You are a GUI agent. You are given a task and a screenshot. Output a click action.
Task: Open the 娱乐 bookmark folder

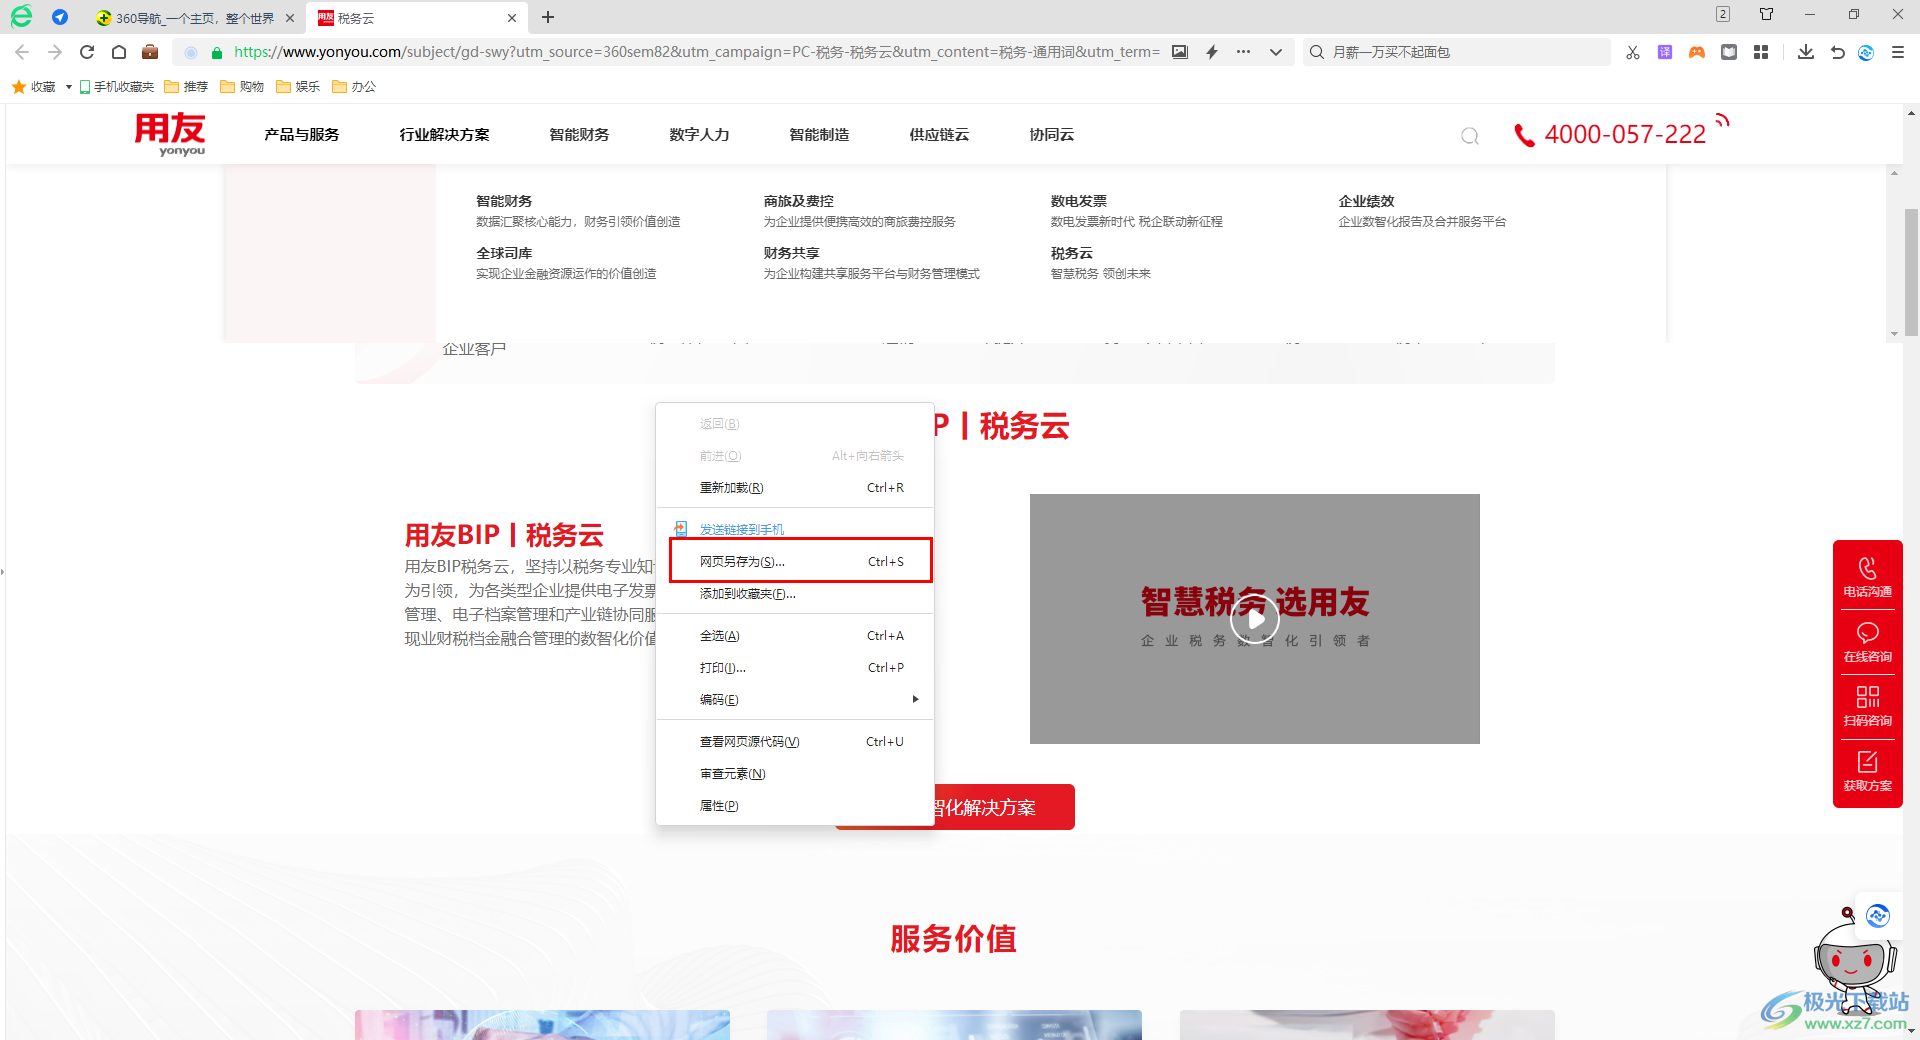tap(298, 87)
